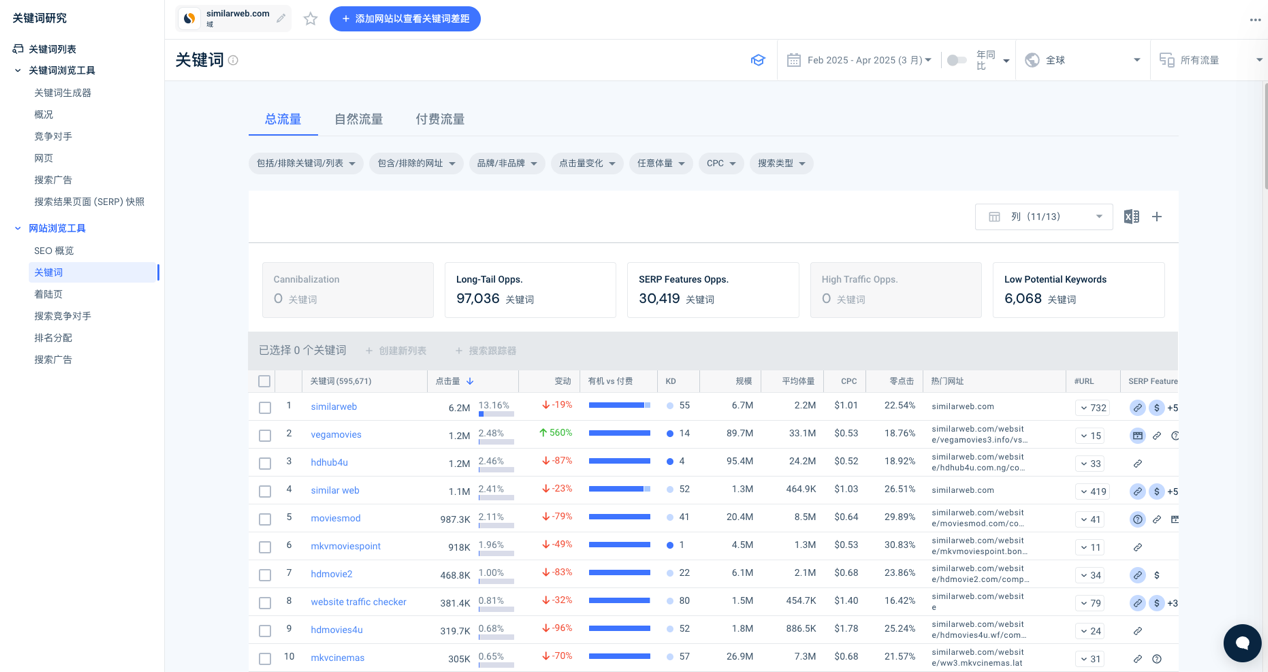Switch to the 自然流量 tab

pyautogui.click(x=358, y=119)
